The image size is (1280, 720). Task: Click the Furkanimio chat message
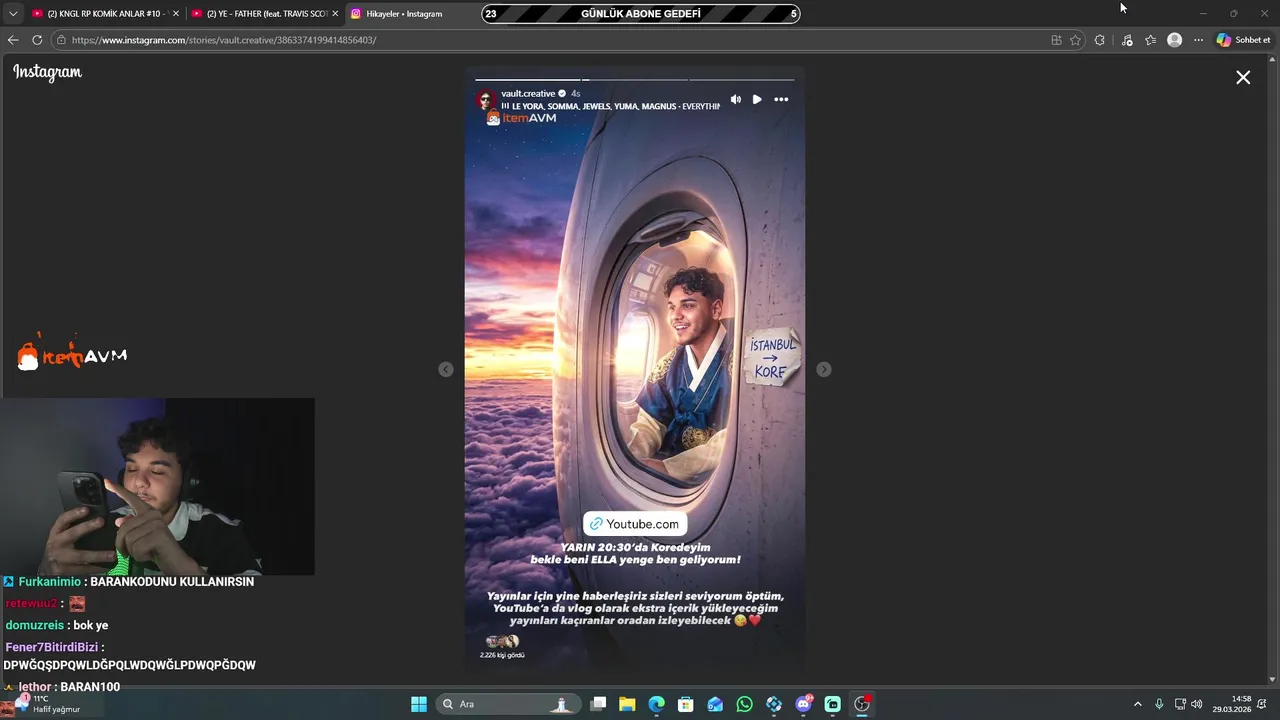[128, 581]
